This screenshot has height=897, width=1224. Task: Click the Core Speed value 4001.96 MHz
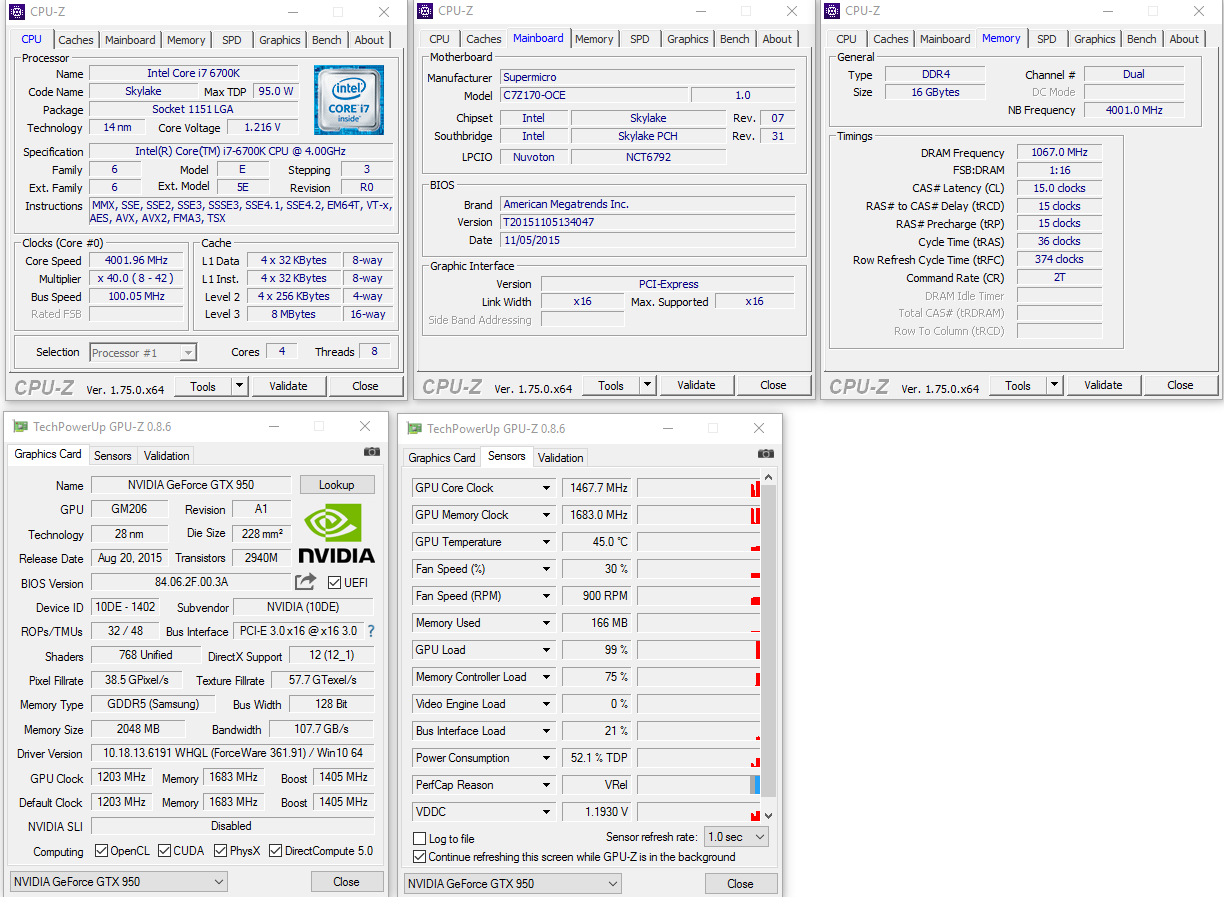click(x=137, y=260)
